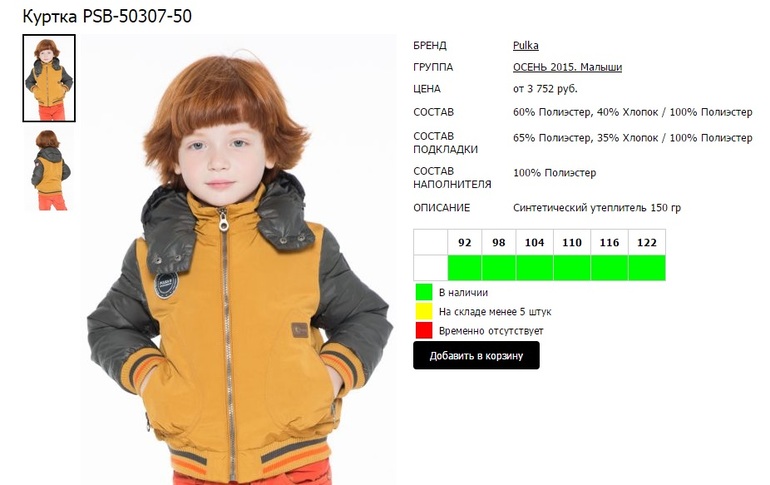770x485 pixels.
Task: Click the Добавить в корзину button
Action: pos(476,355)
